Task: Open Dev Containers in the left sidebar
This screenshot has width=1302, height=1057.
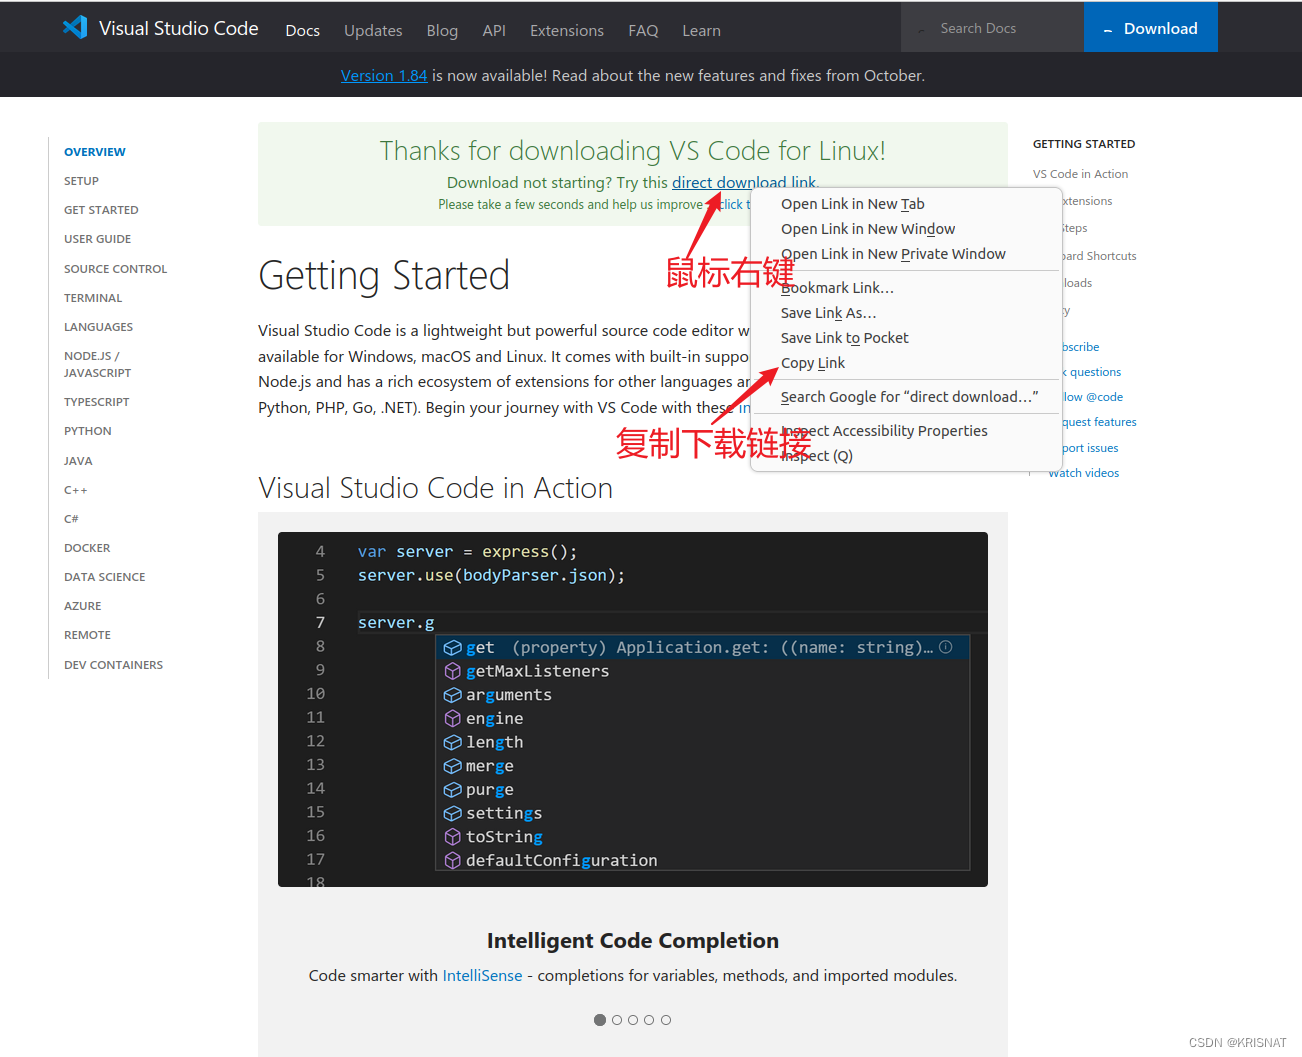Action: [x=113, y=665]
